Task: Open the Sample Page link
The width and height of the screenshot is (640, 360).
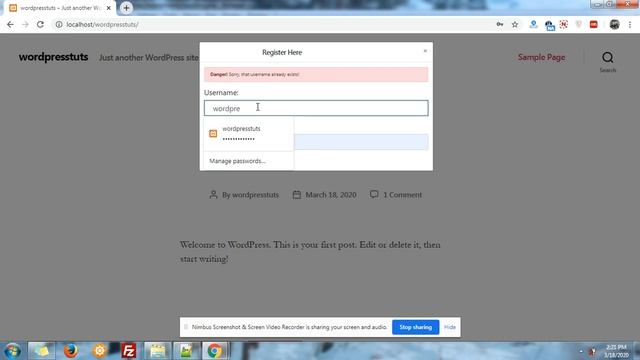Action: (542, 57)
